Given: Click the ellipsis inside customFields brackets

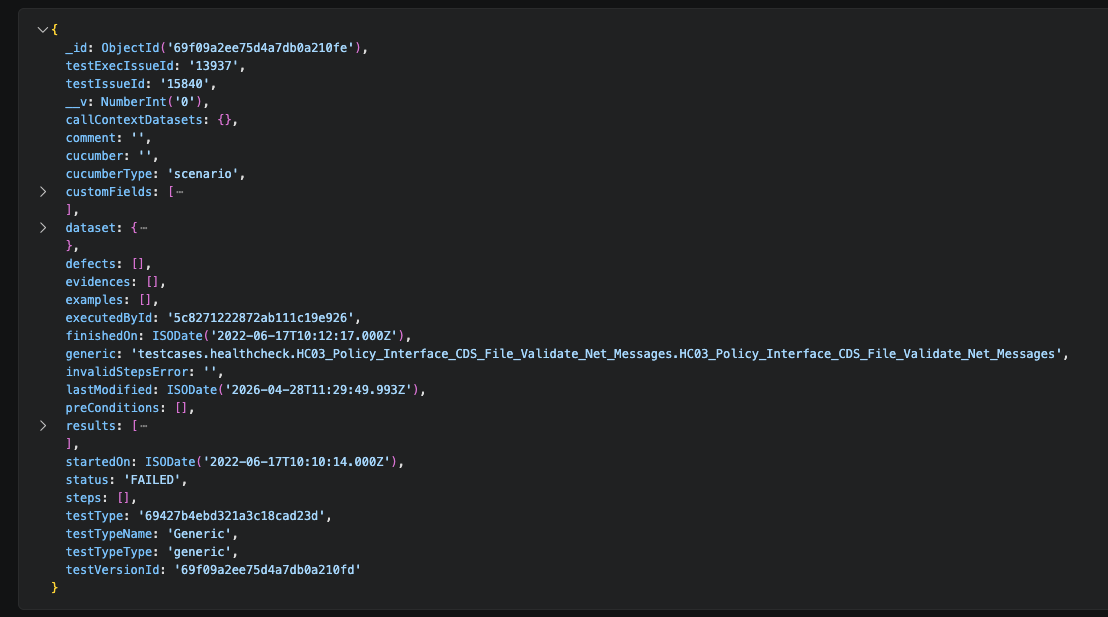Looking at the screenshot, I should (x=179, y=191).
